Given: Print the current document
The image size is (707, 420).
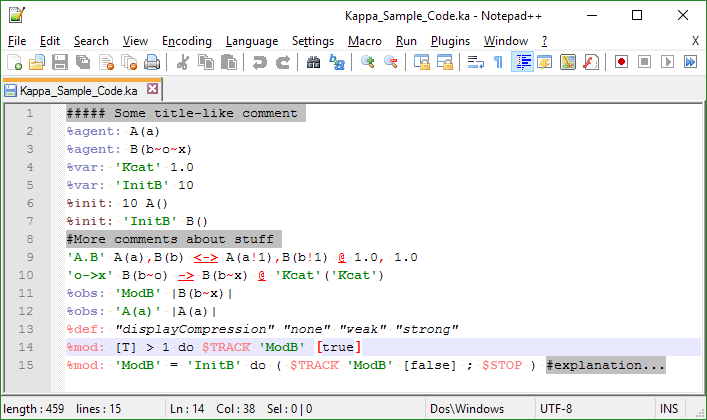Looking at the screenshot, I should [152, 62].
